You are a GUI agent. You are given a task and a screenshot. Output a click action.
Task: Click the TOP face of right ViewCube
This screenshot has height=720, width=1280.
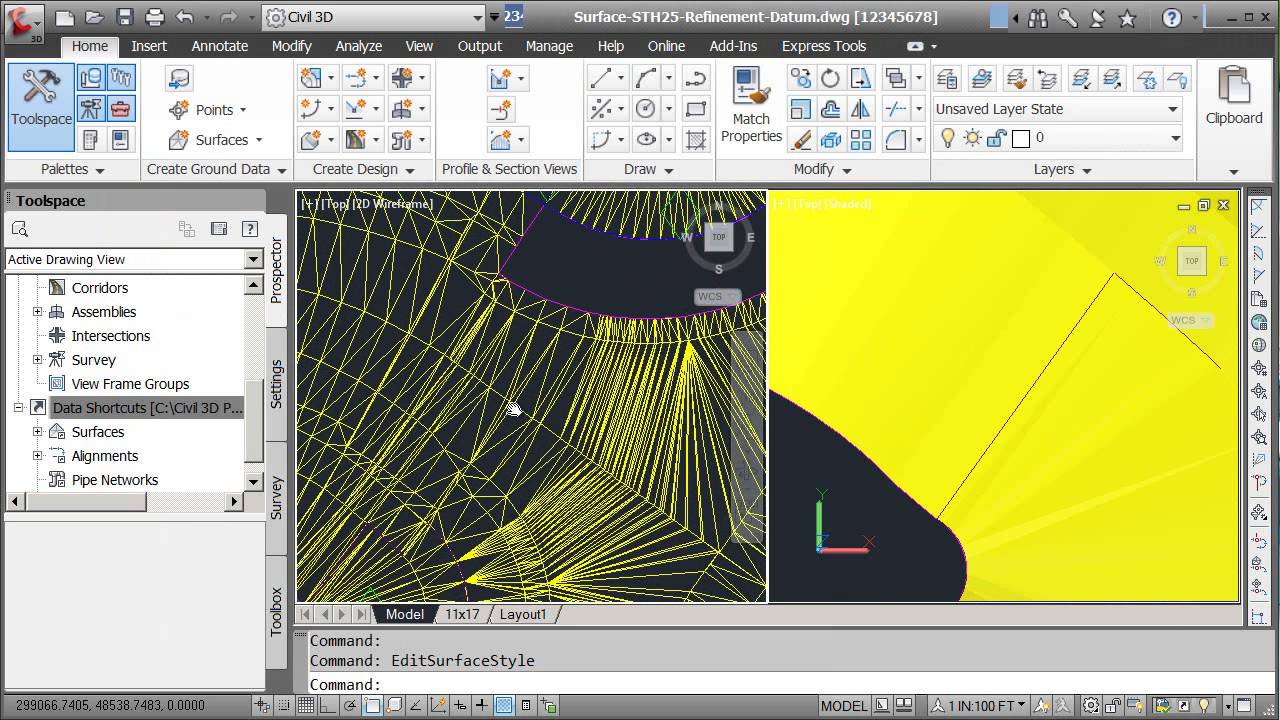coord(1191,261)
